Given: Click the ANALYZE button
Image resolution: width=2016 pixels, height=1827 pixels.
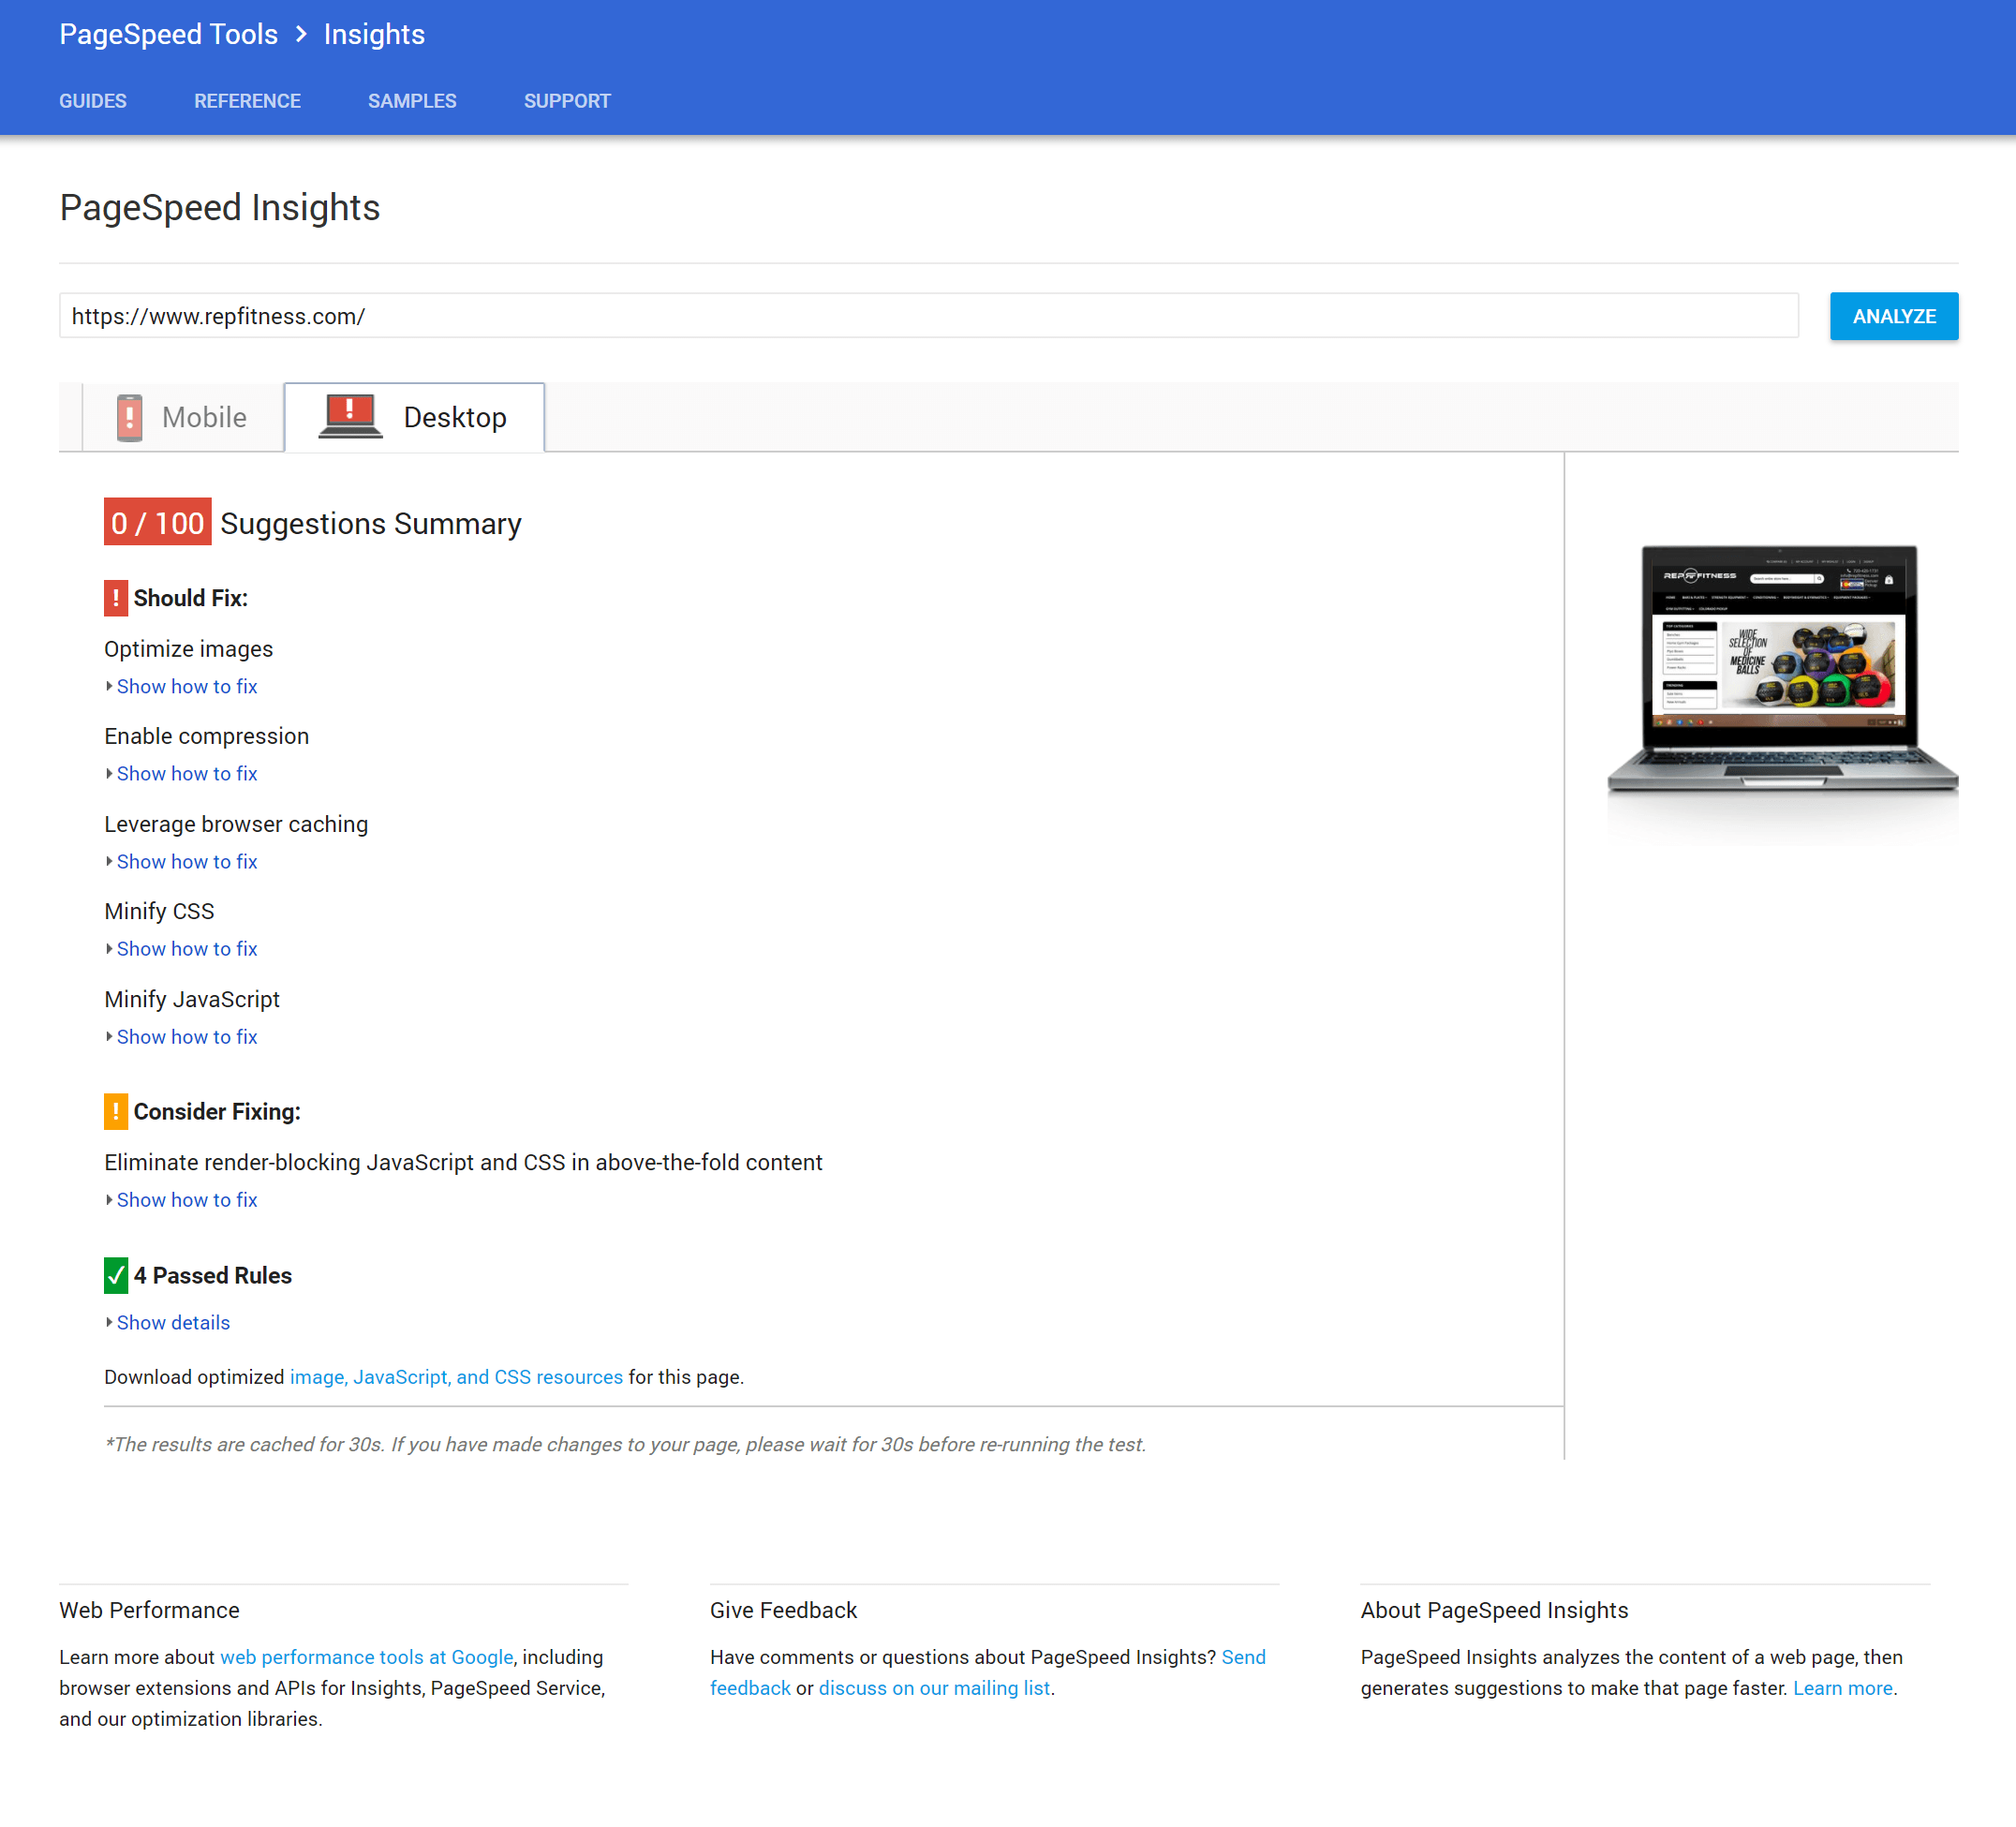Looking at the screenshot, I should tap(1894, 316).
